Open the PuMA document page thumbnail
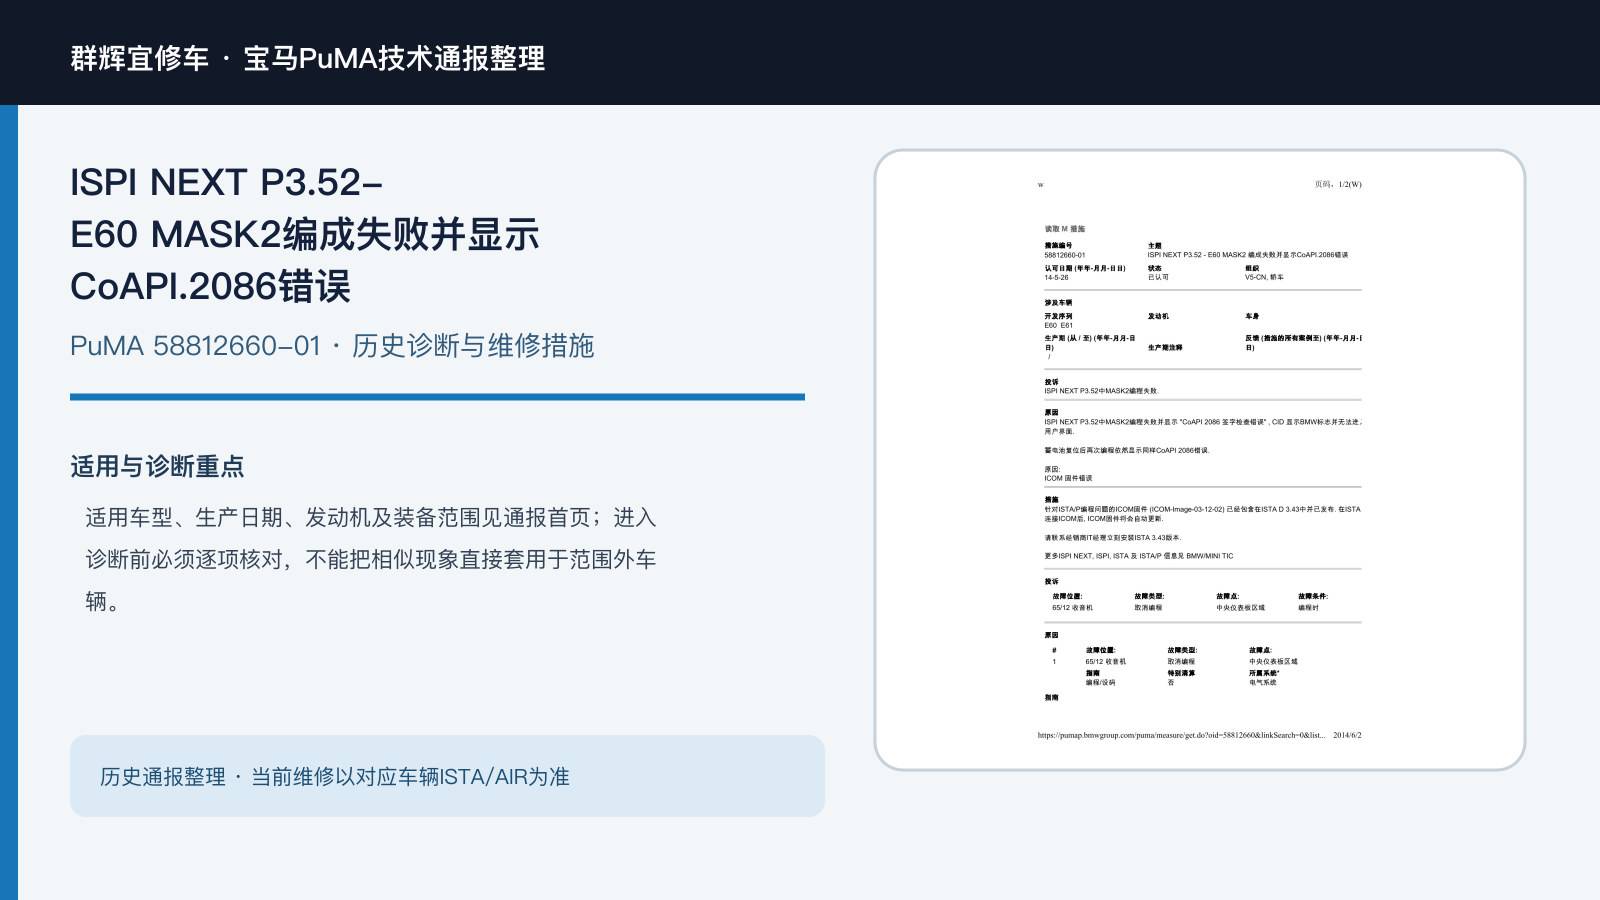1600x900 pixels. (x=1200, y=460)
